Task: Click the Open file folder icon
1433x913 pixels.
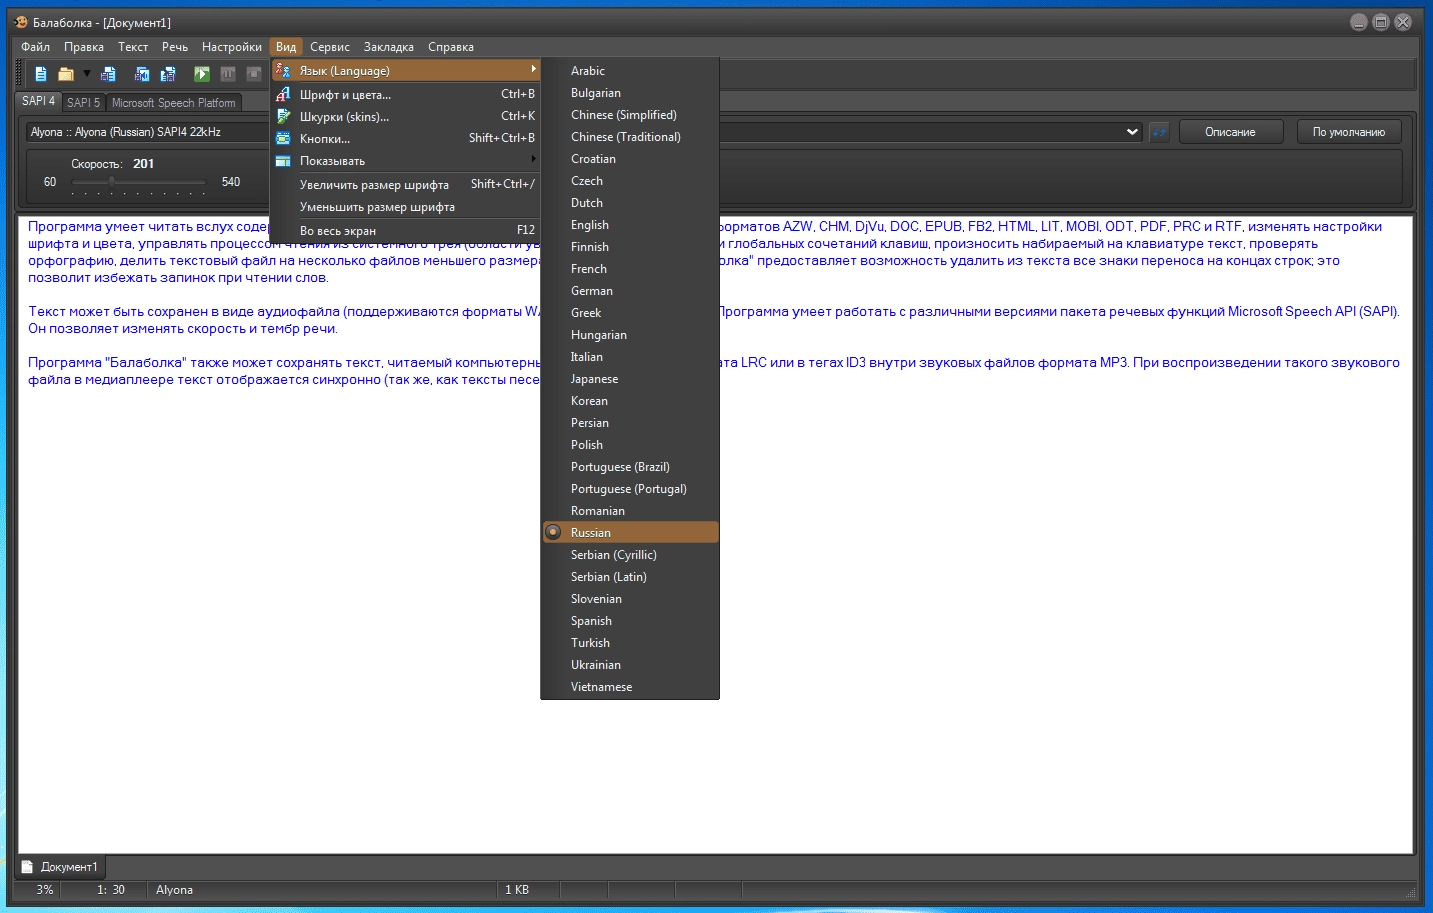Action: coord(66,74)
